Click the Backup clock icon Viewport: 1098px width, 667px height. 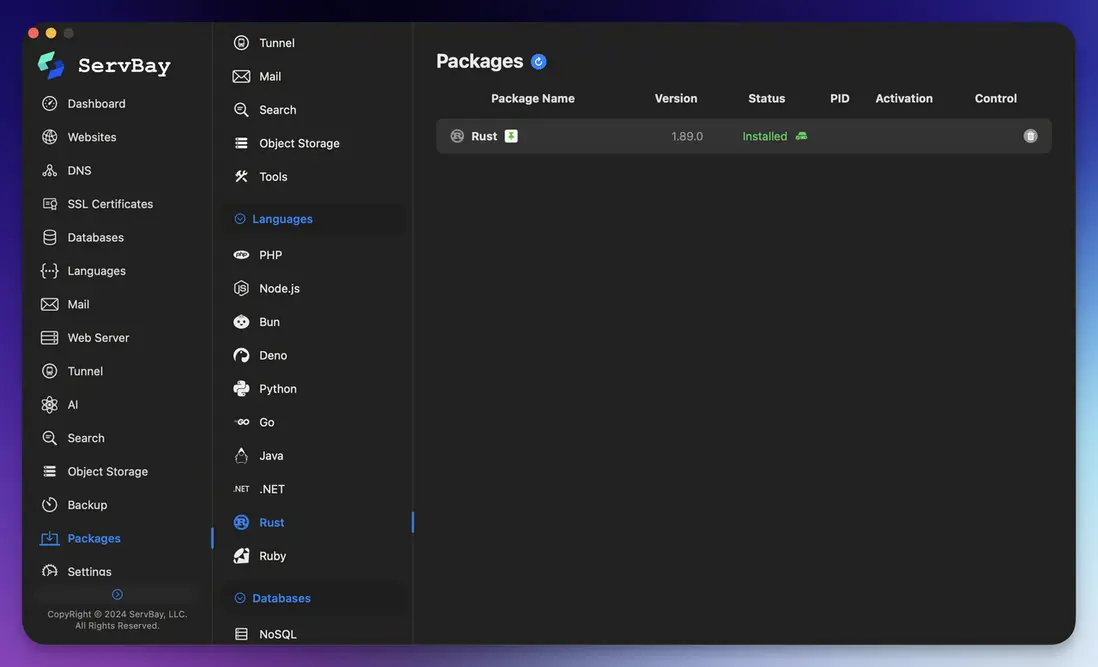pos(50,505)
